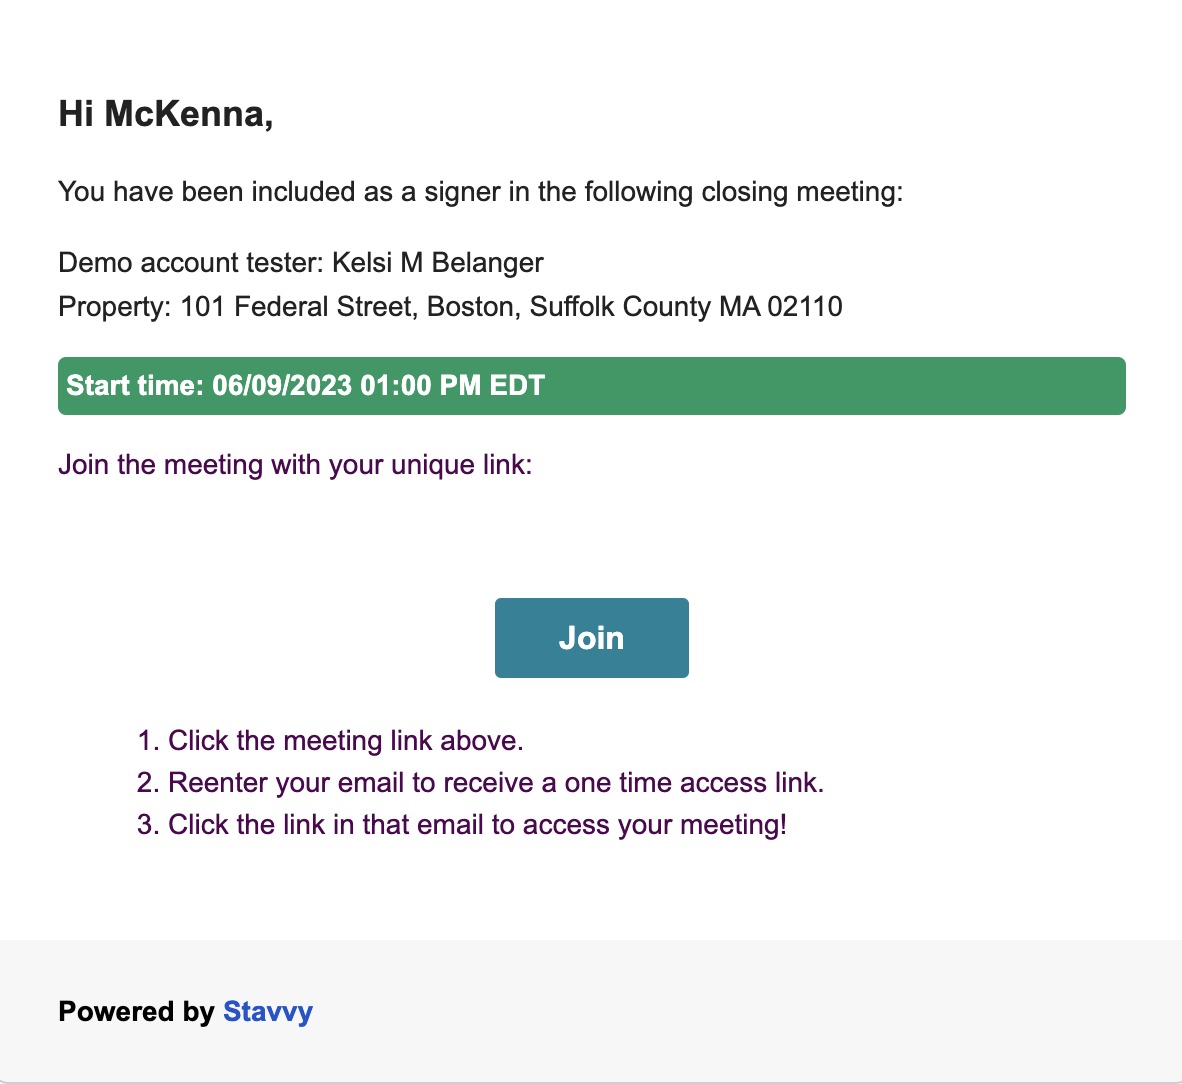
Task: Click the "Property:" label
Action: click(x=115, y=308)
